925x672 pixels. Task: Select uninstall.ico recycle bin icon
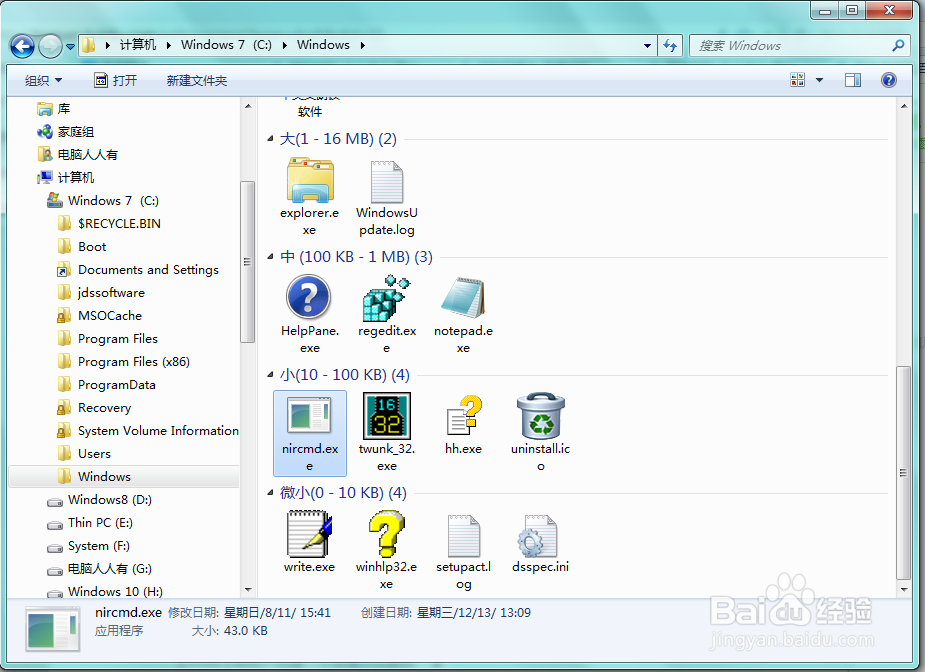pyautogui.click(x=541, y=415)
